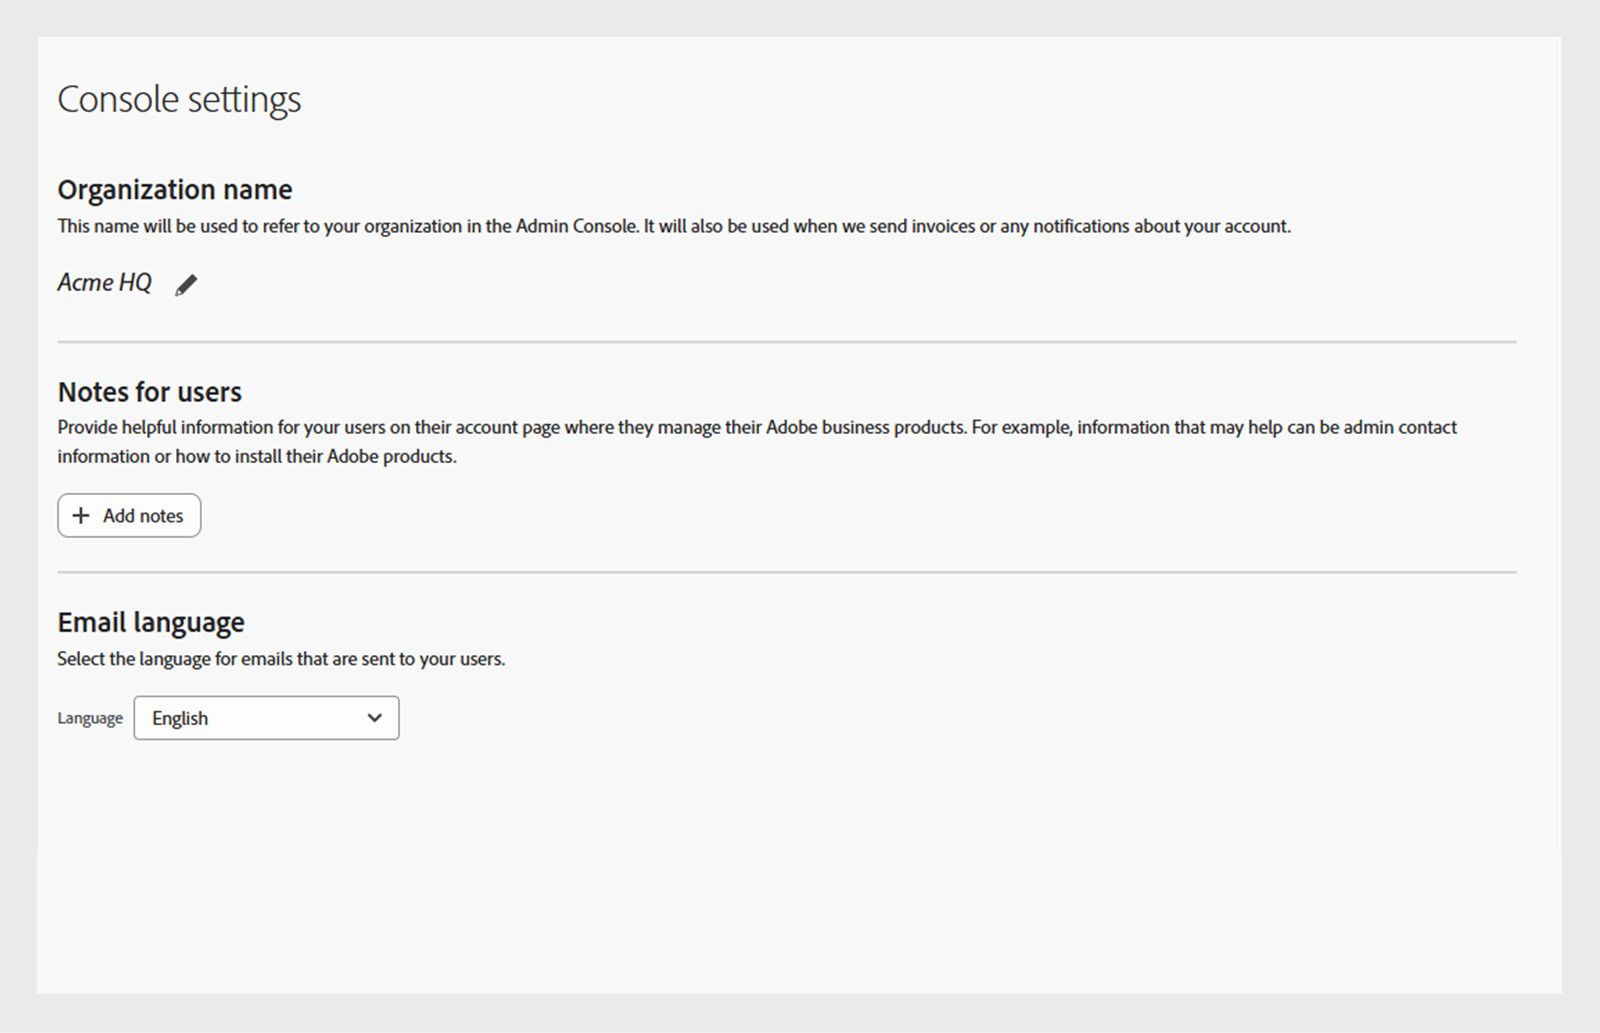Click the Language label beside the dropdown
1600x1033 pixels.
click(x=90, y=718)
